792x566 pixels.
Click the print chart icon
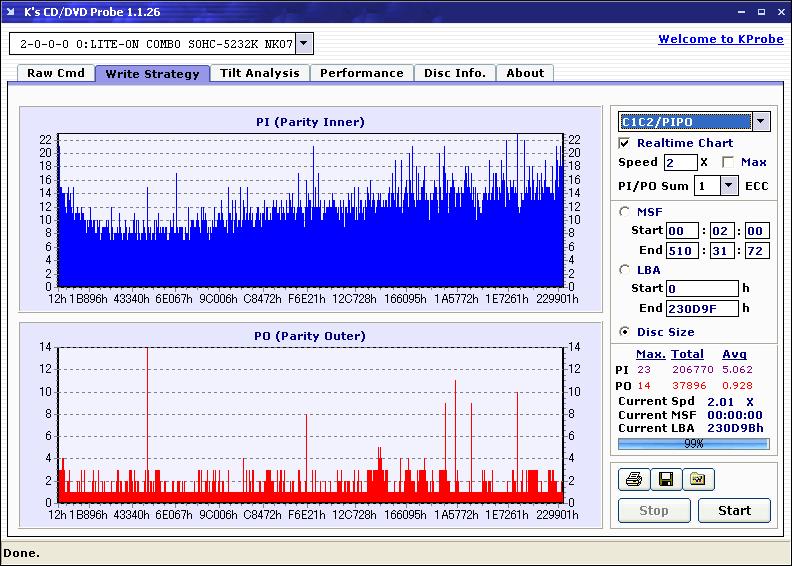tap(633, 480)
